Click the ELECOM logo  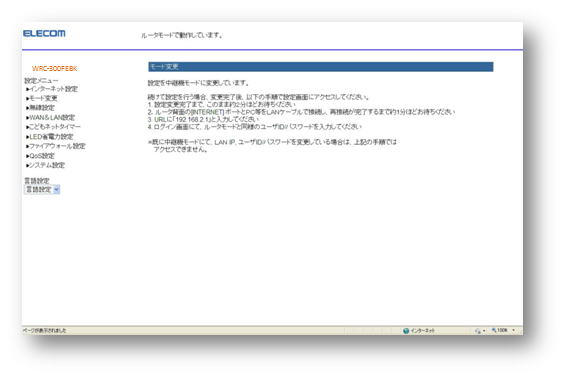click(44, 34)
